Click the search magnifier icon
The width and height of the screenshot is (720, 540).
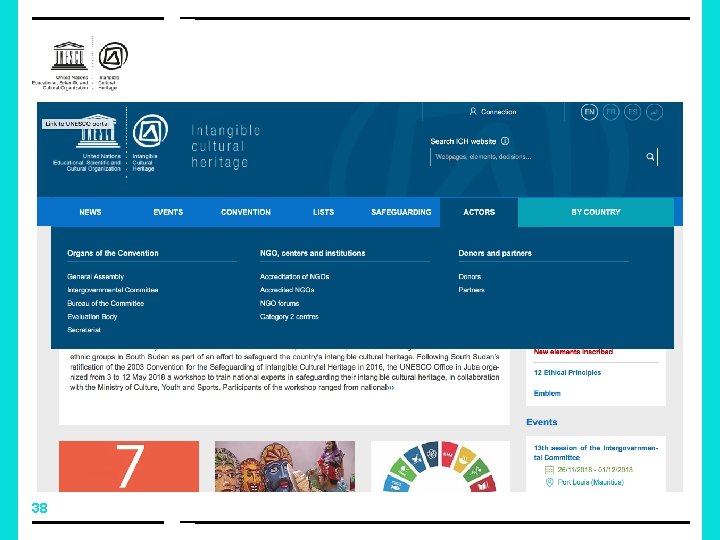(650, 157)
